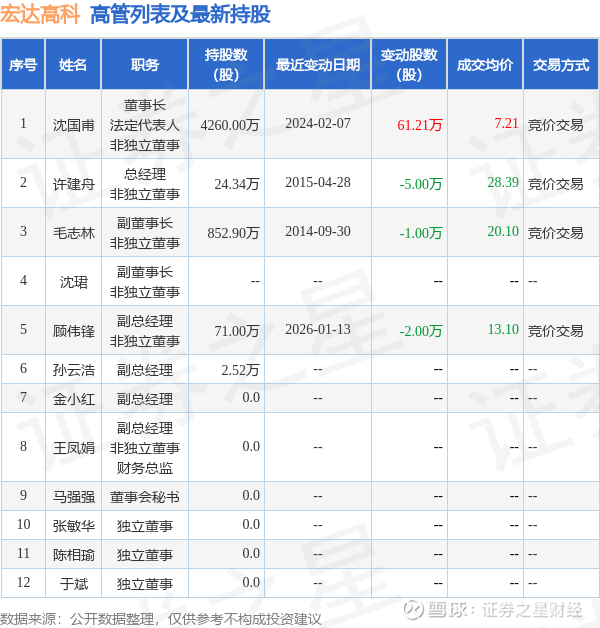The image size is (600, 628).
Task: Click the green change value -1.00万
Action: [421, 233]
